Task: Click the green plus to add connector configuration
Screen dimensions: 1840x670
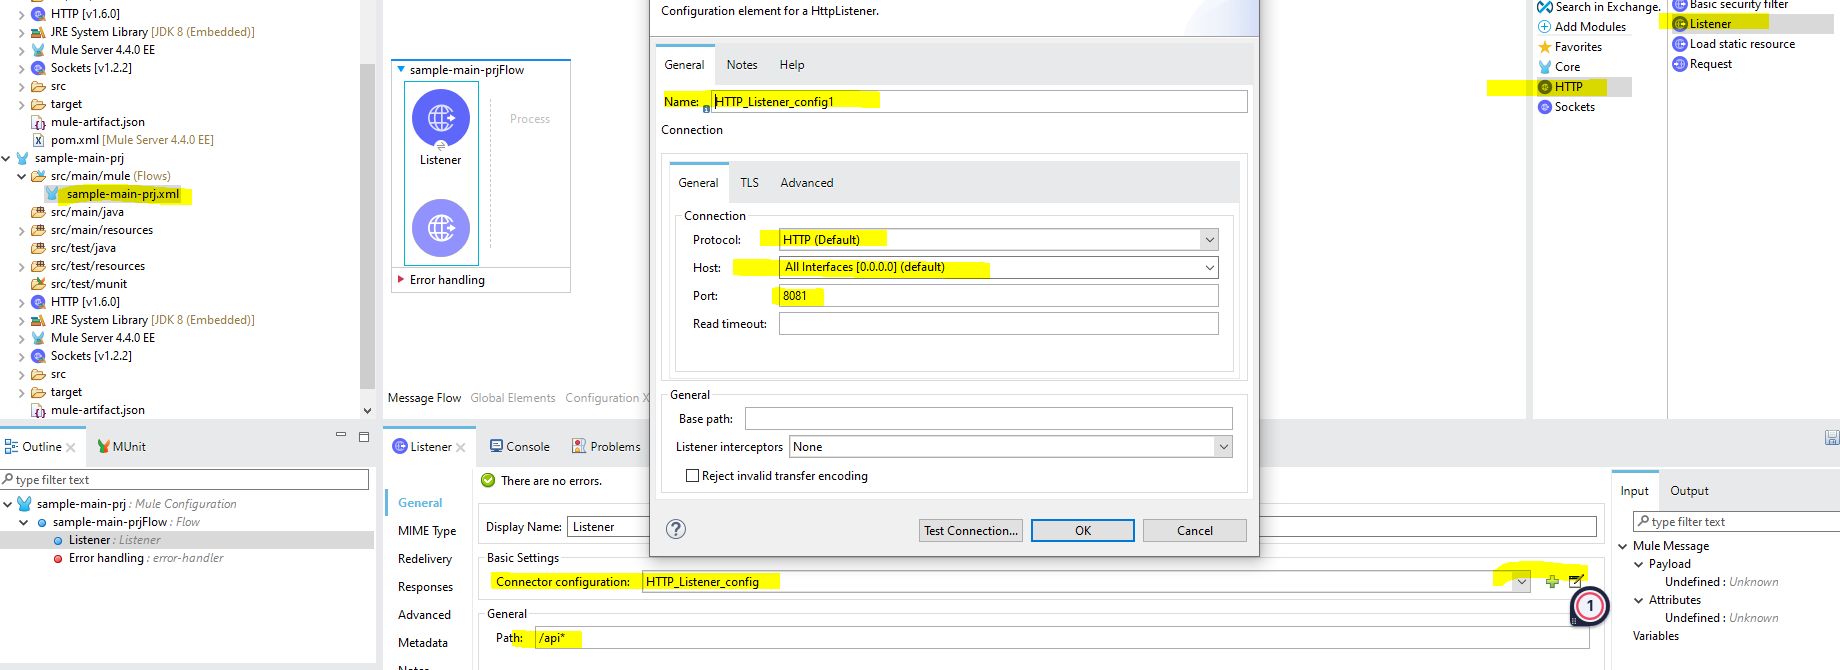Action: 1552,581
